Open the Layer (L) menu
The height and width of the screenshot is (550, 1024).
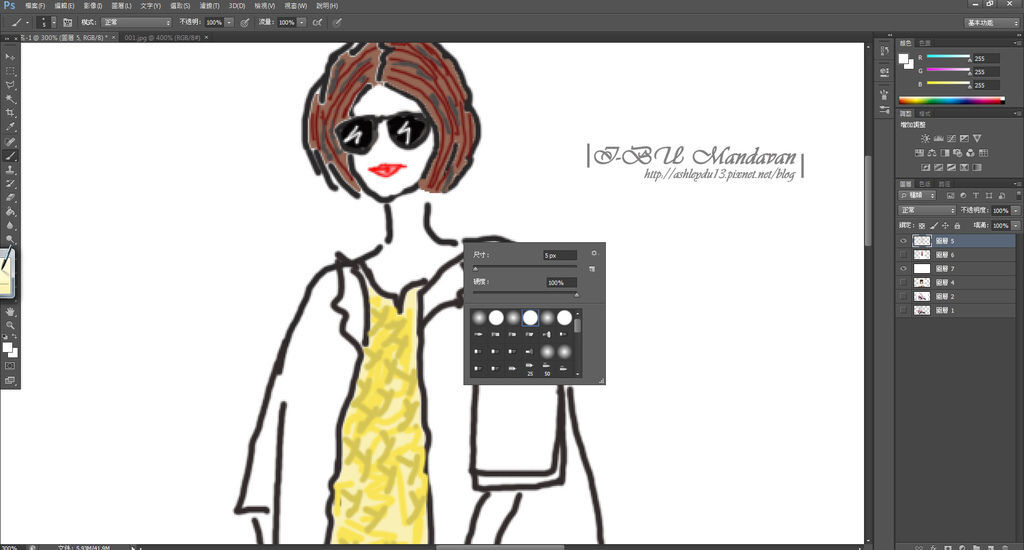point(121,5)
